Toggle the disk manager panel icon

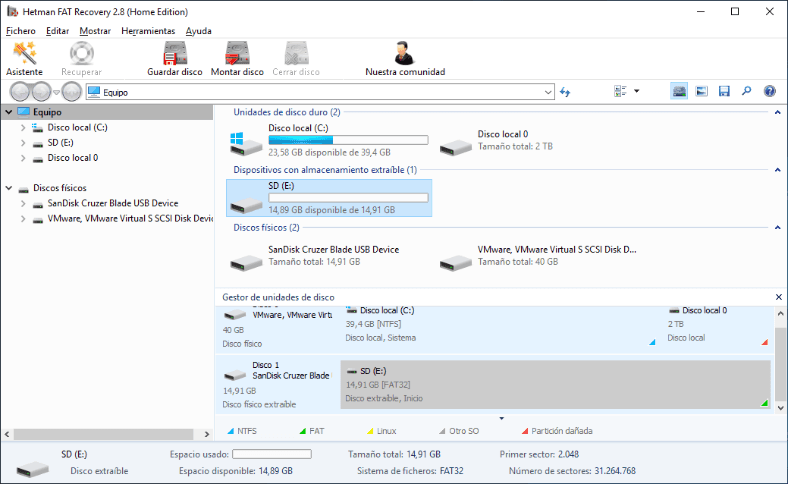679,91
